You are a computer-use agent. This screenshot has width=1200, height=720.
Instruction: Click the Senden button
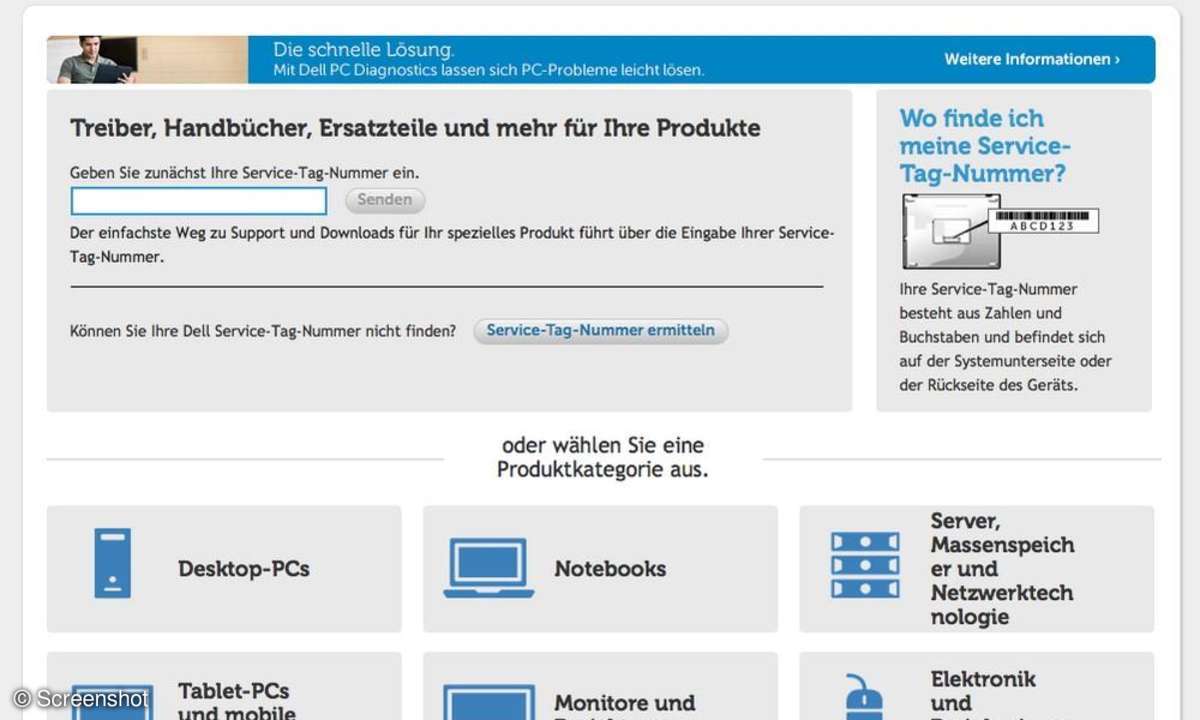pos(385,200)
